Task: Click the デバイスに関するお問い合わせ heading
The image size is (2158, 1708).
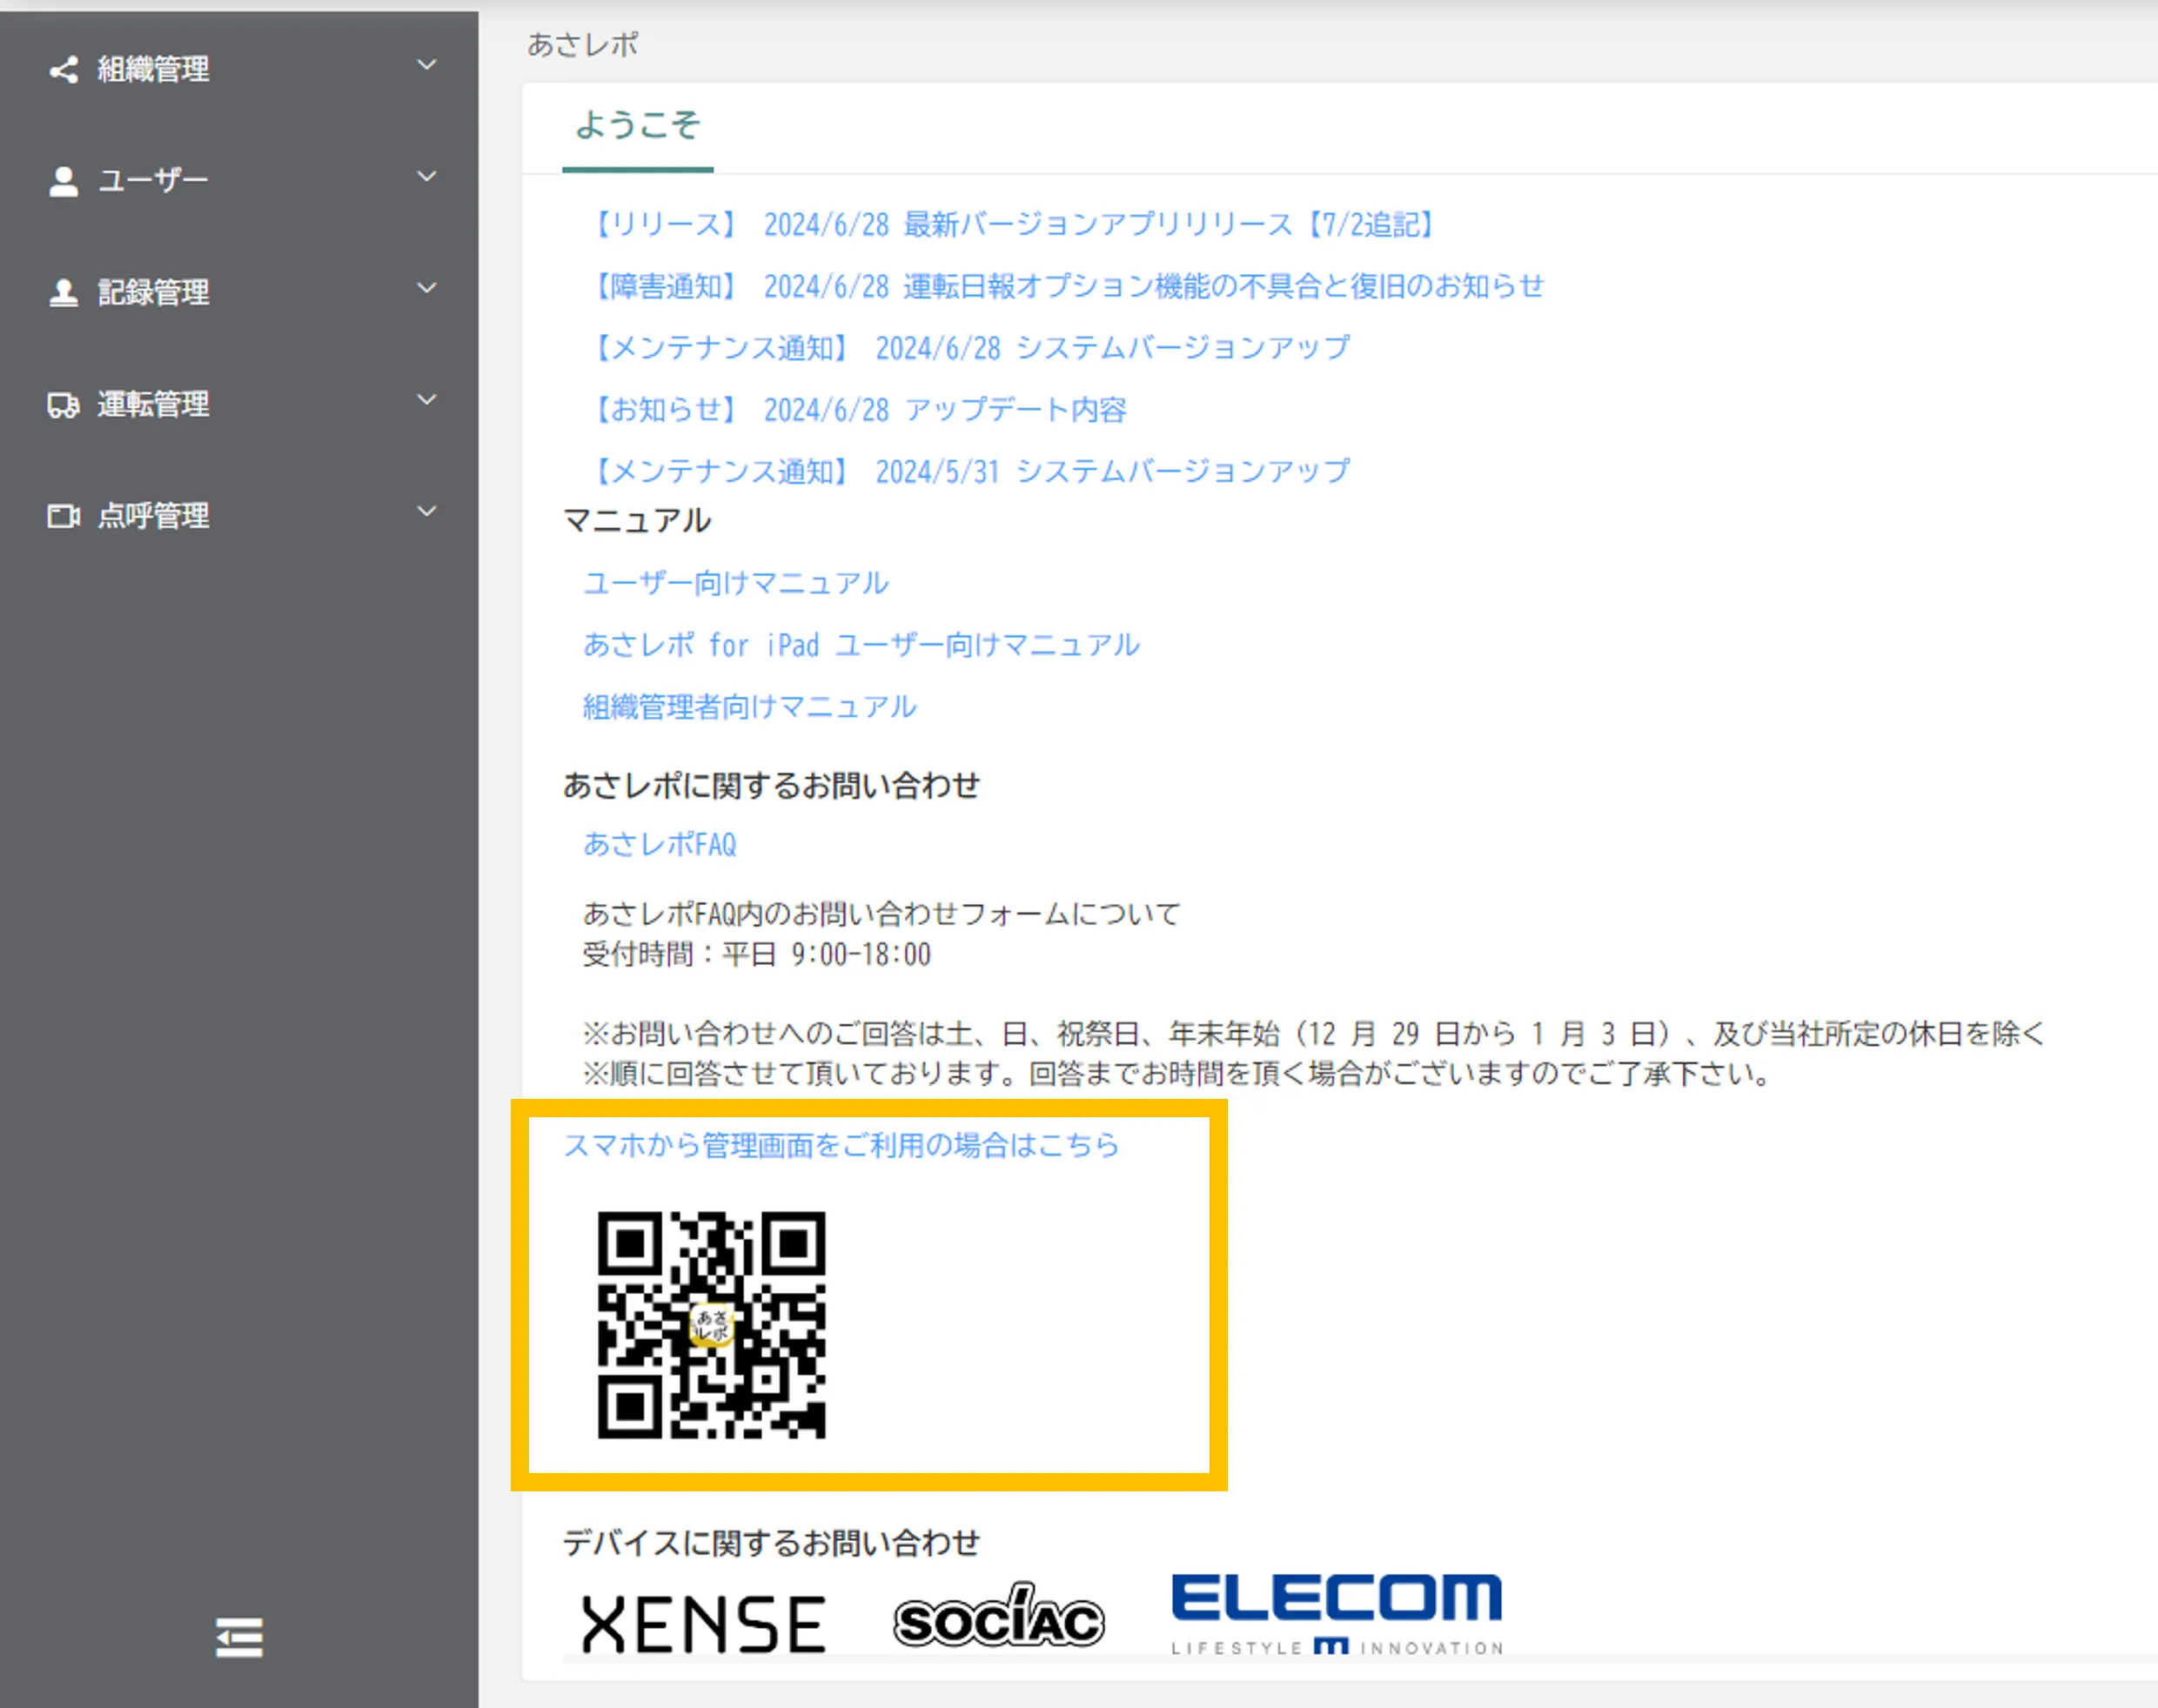Action: point(771,1544)
